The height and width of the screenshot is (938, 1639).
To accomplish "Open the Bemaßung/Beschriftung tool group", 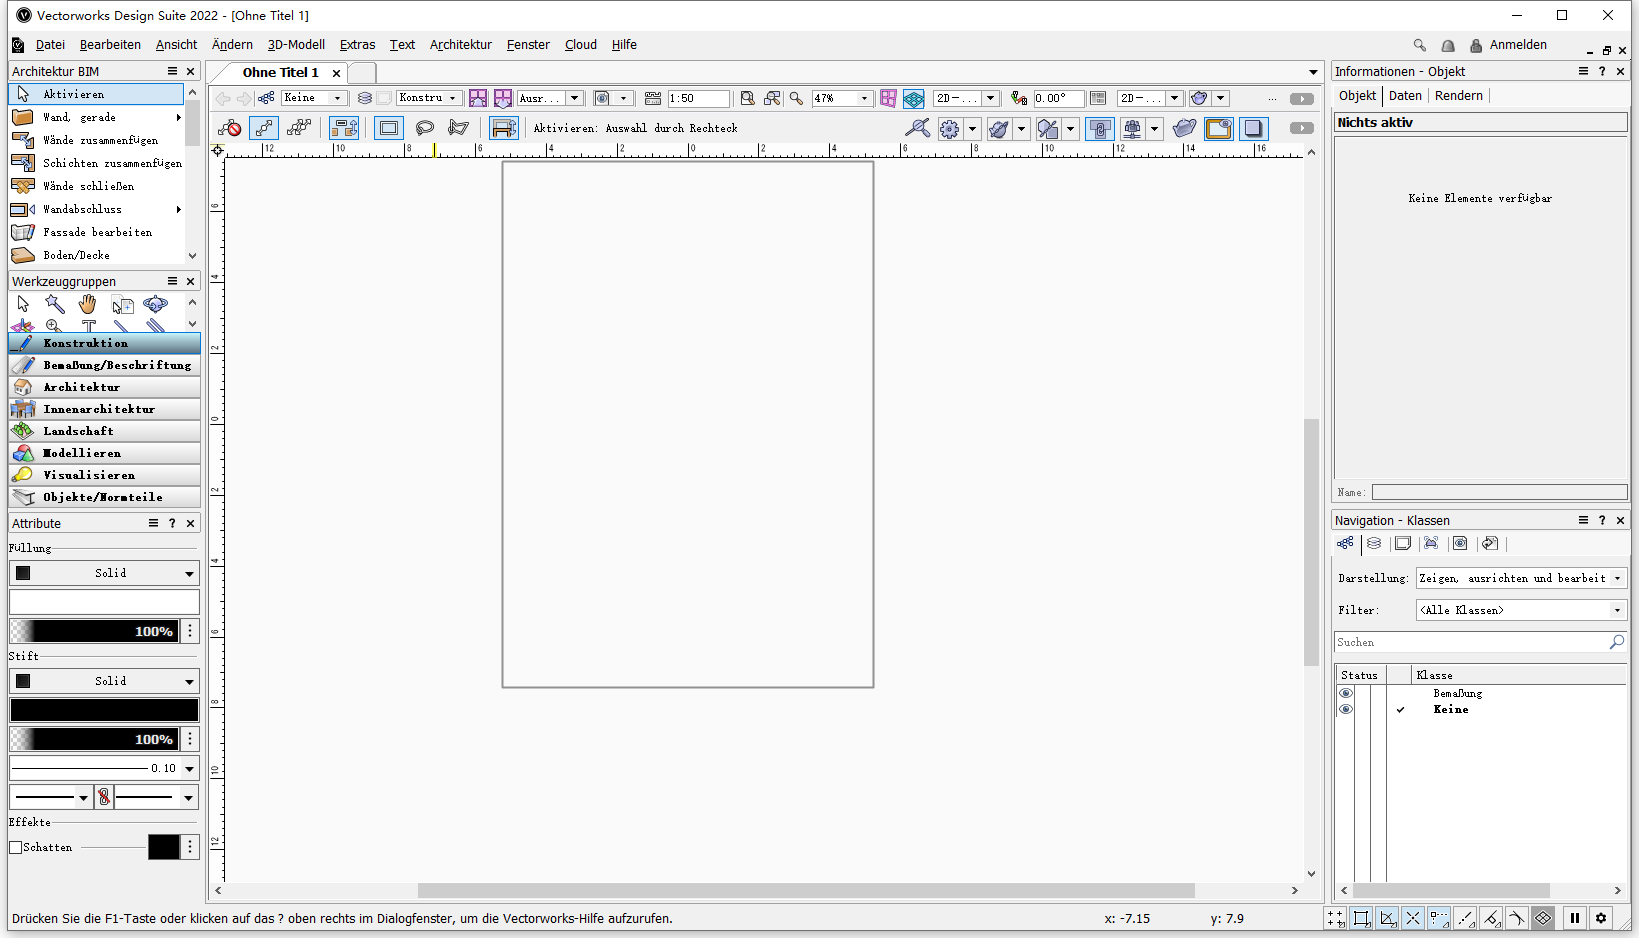I will [x=104, y=365].
